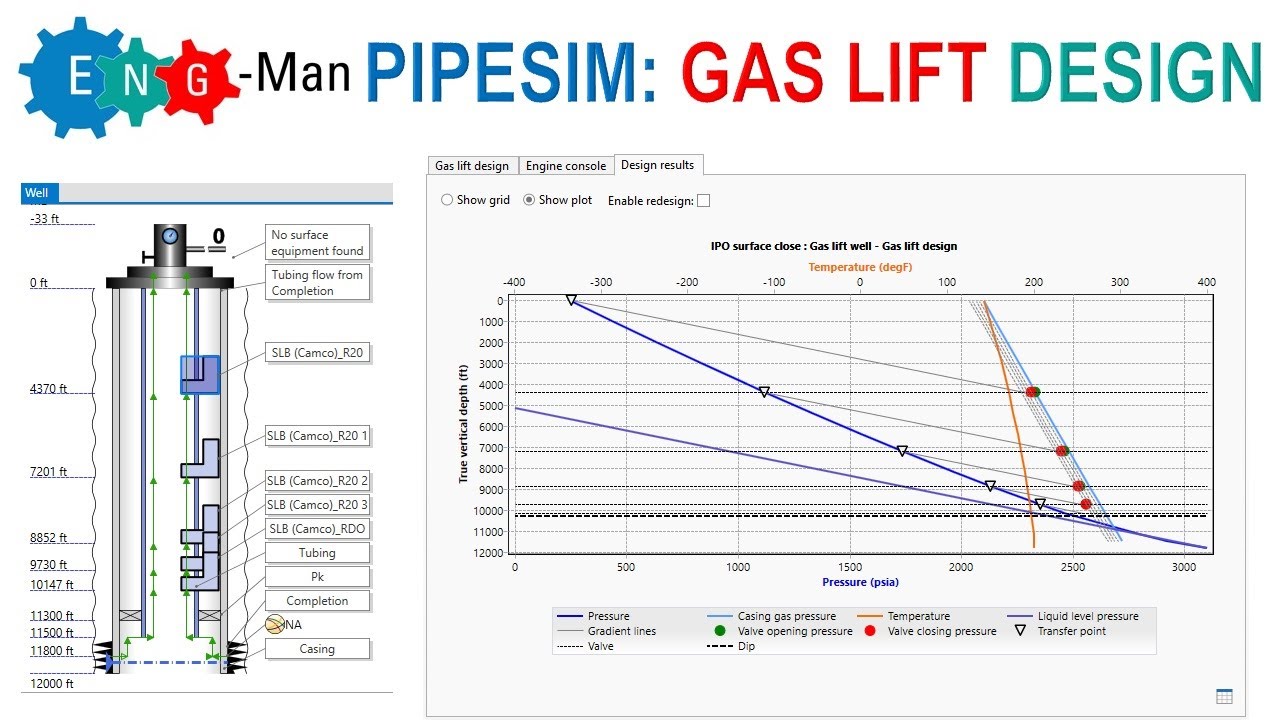This screenshot has height=720, width=1280.
Task: Click the 7201 ft depth marker
Action: 48,471
